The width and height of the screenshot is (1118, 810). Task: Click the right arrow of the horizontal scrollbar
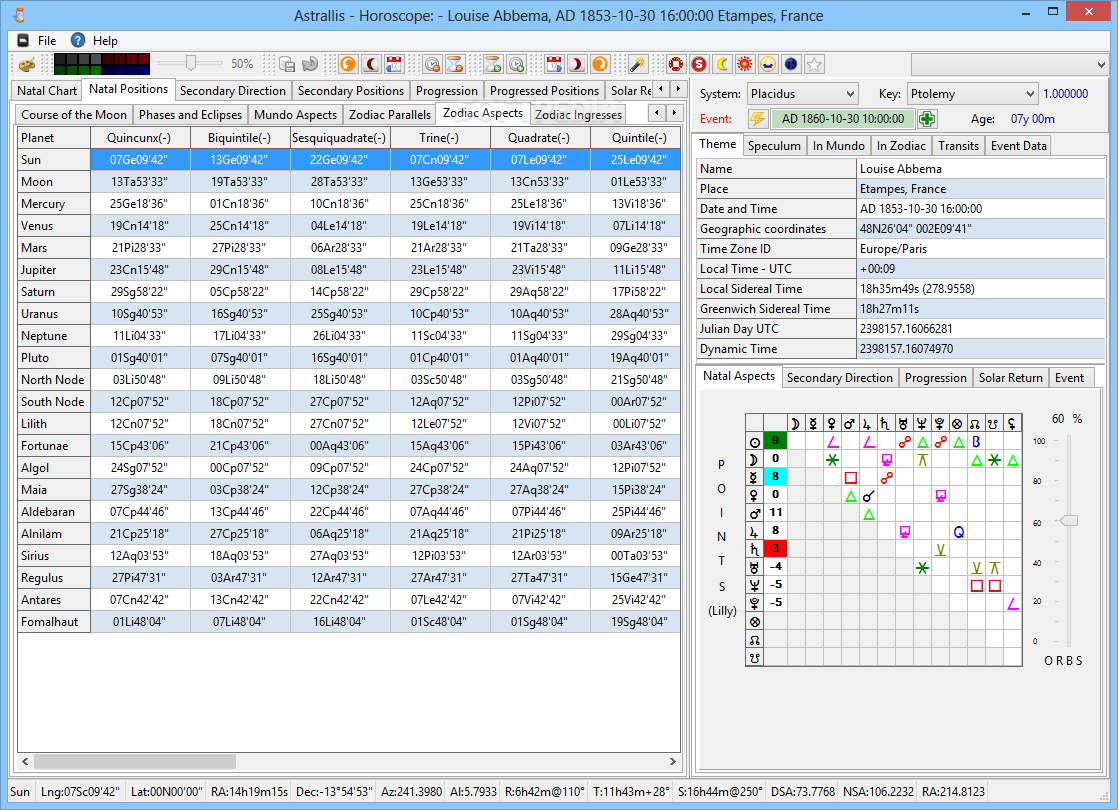[672, 762]
